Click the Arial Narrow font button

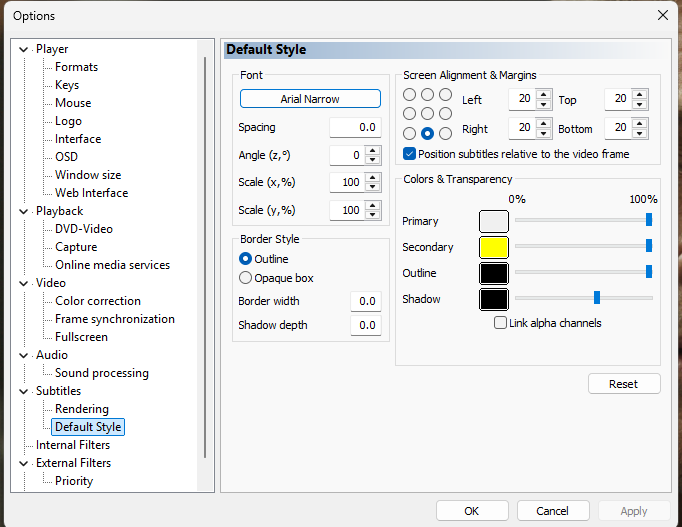point(310,99)
